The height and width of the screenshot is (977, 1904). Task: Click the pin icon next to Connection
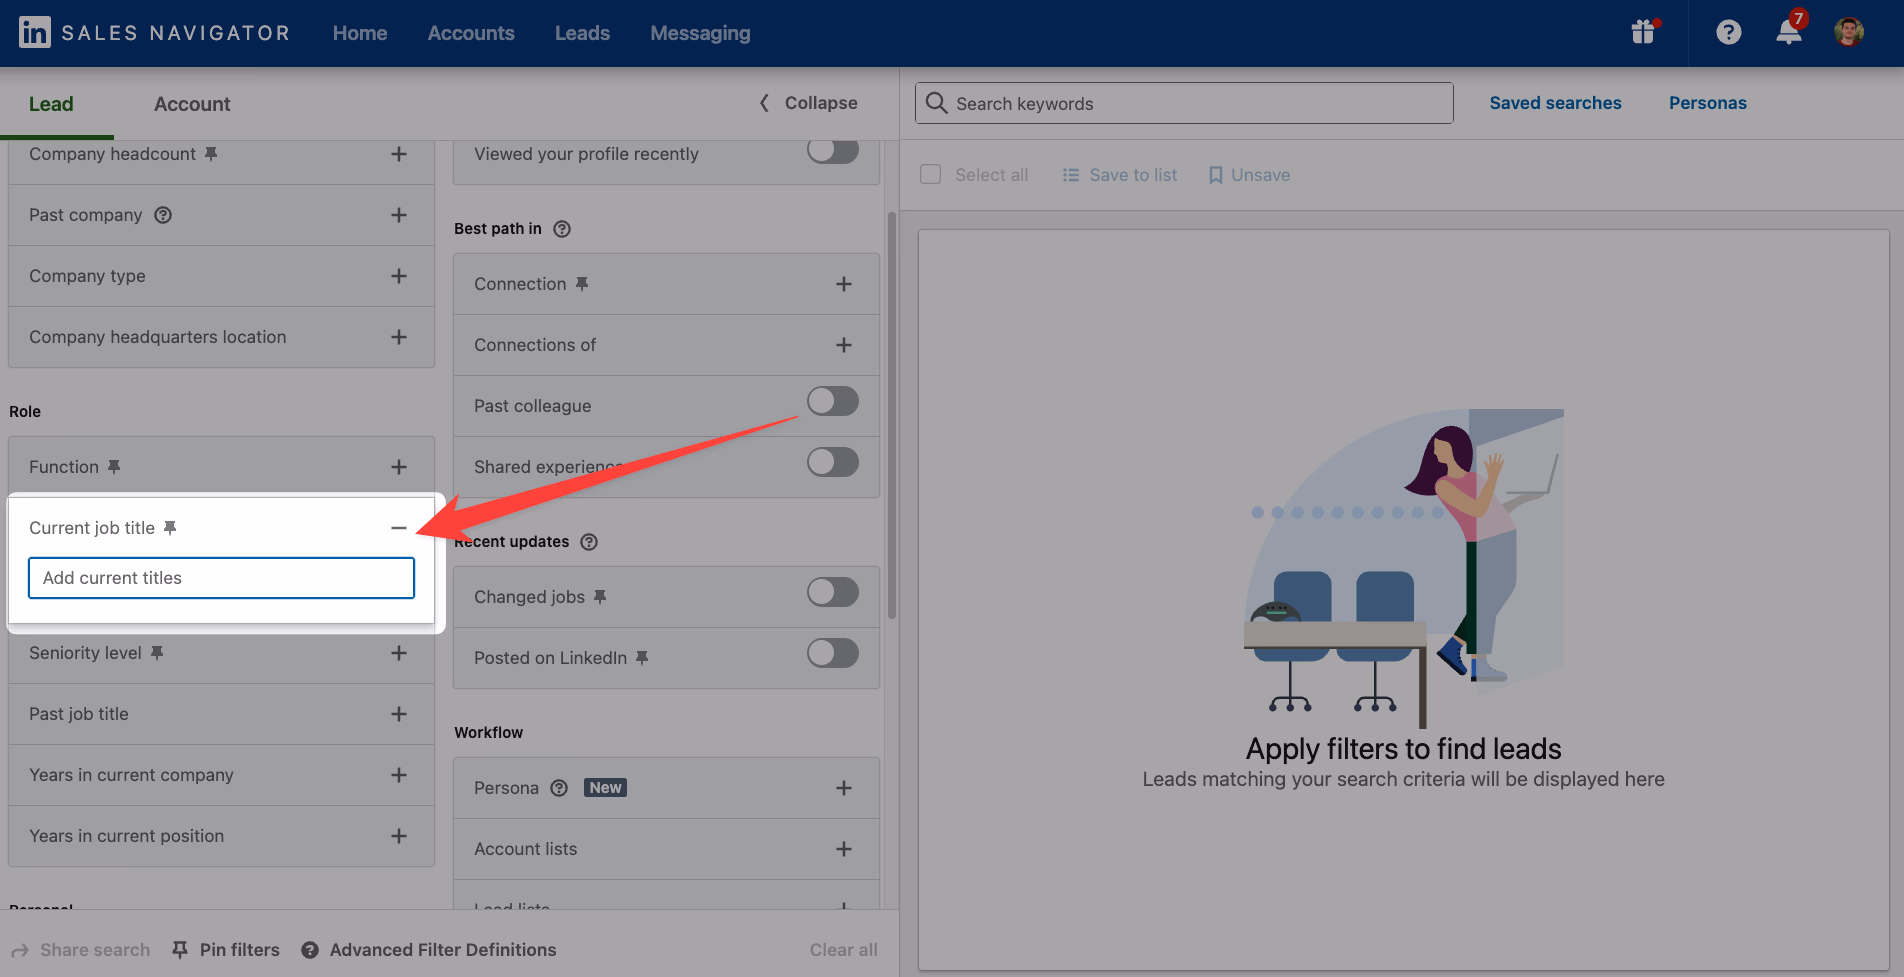tap(582, 284)
